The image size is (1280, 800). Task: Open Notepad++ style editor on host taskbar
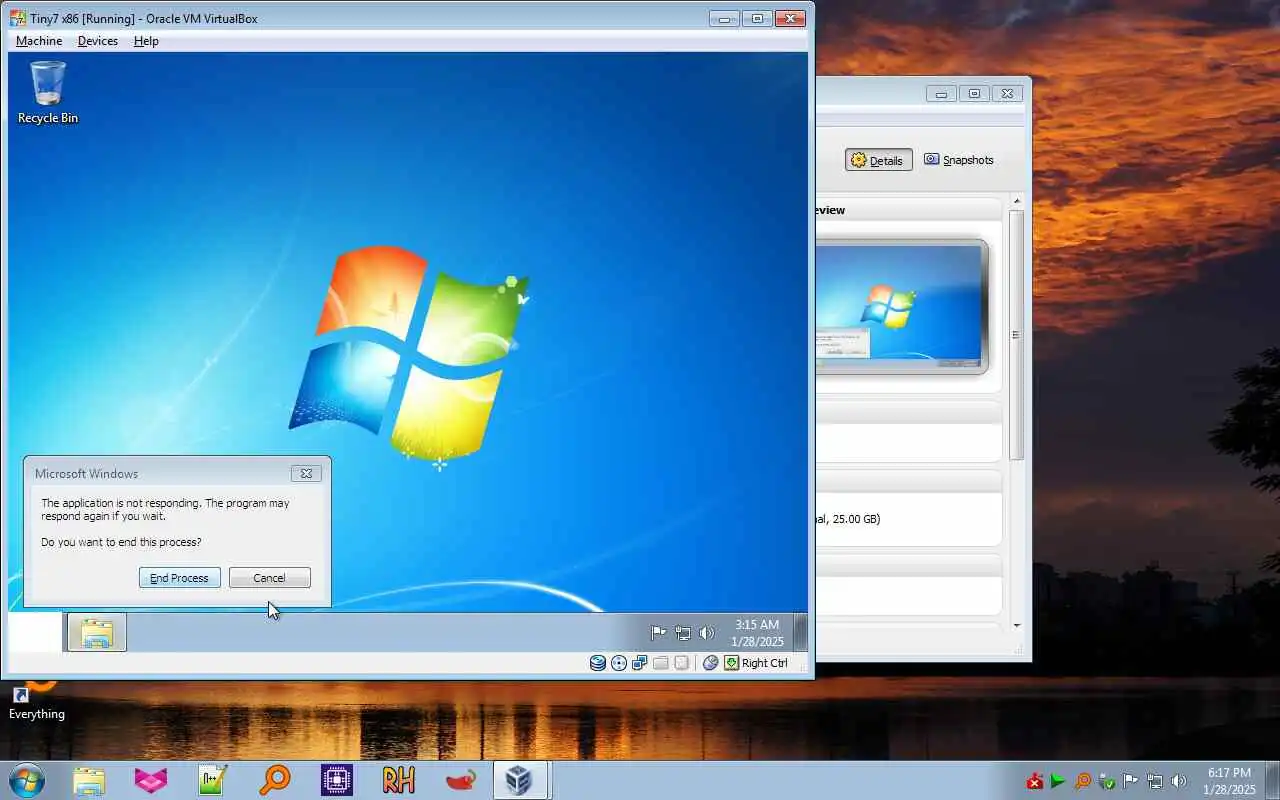click(213, 780)
